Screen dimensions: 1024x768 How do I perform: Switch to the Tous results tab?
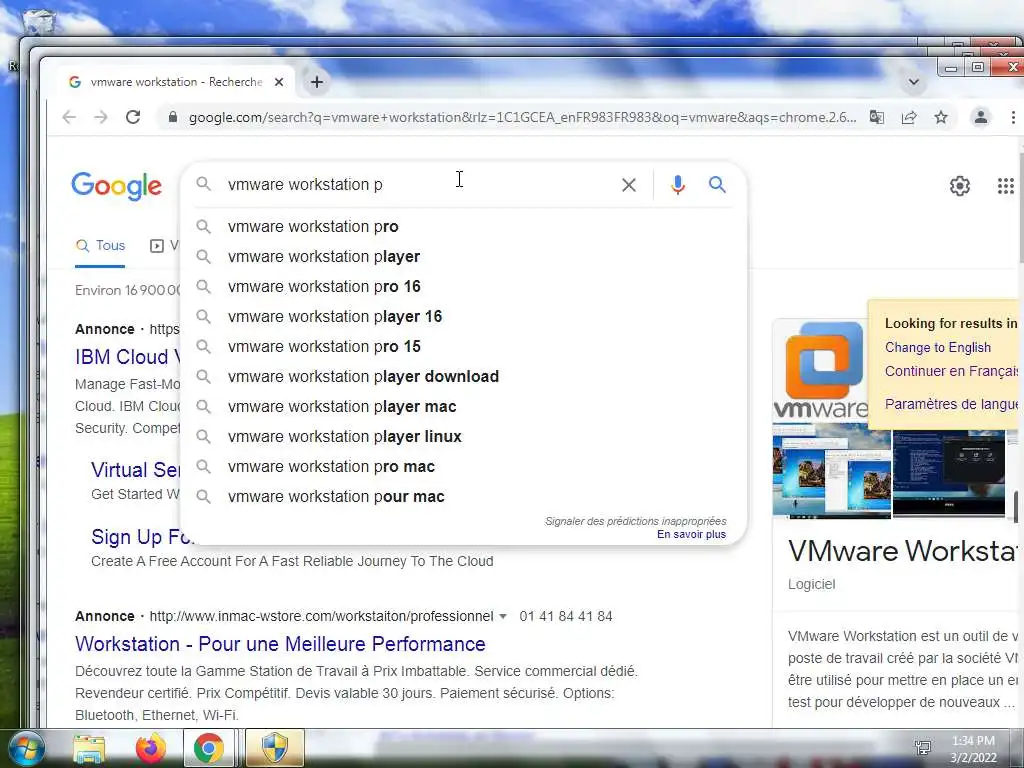click(x=100, y=246)
